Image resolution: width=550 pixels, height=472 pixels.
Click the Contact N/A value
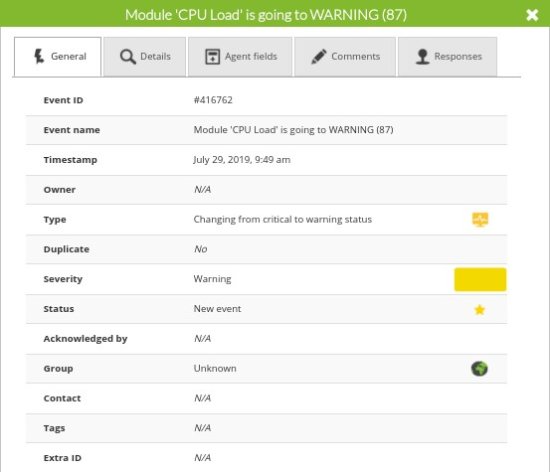click(x=202, y=398)
